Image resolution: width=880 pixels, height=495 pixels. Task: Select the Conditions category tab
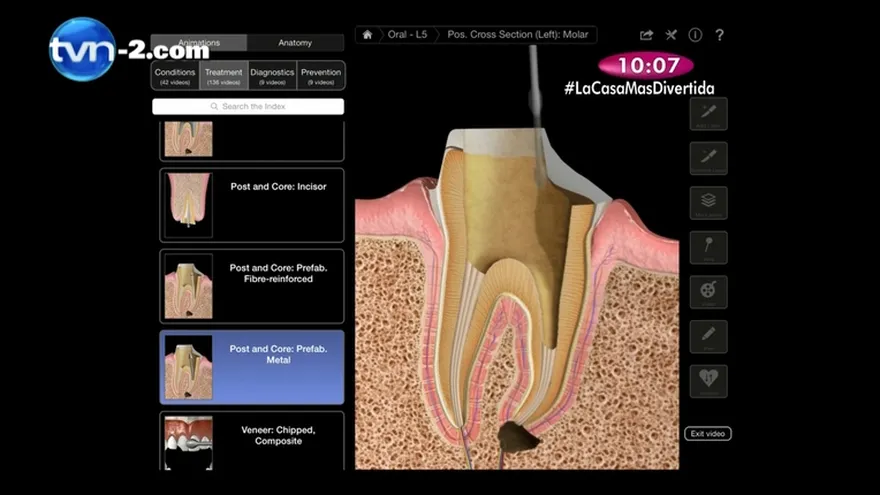[175, 76]
